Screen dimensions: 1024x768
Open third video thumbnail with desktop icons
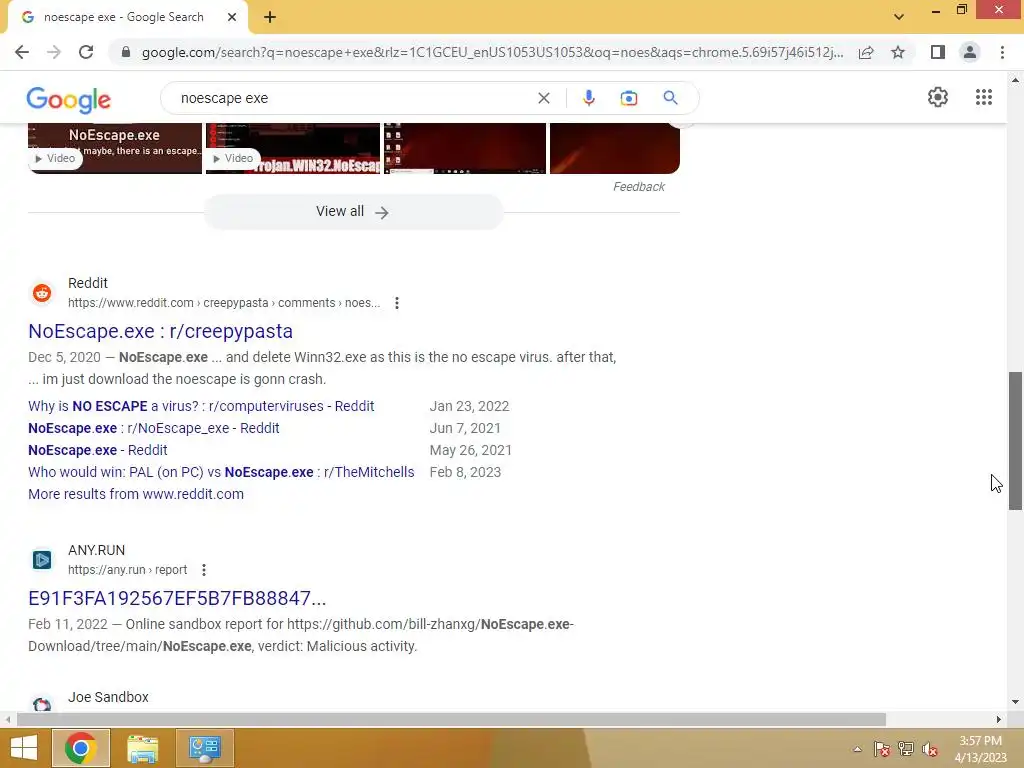[x=465, y=148]
